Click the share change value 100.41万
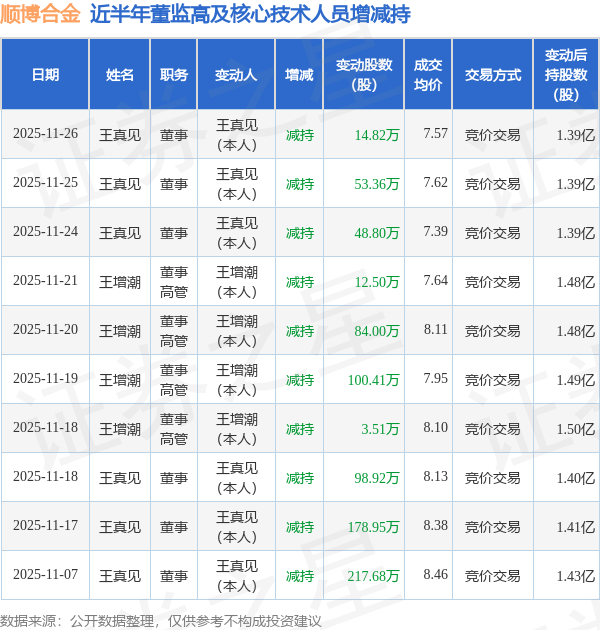600x630 pixels. [x=374, y=380]
